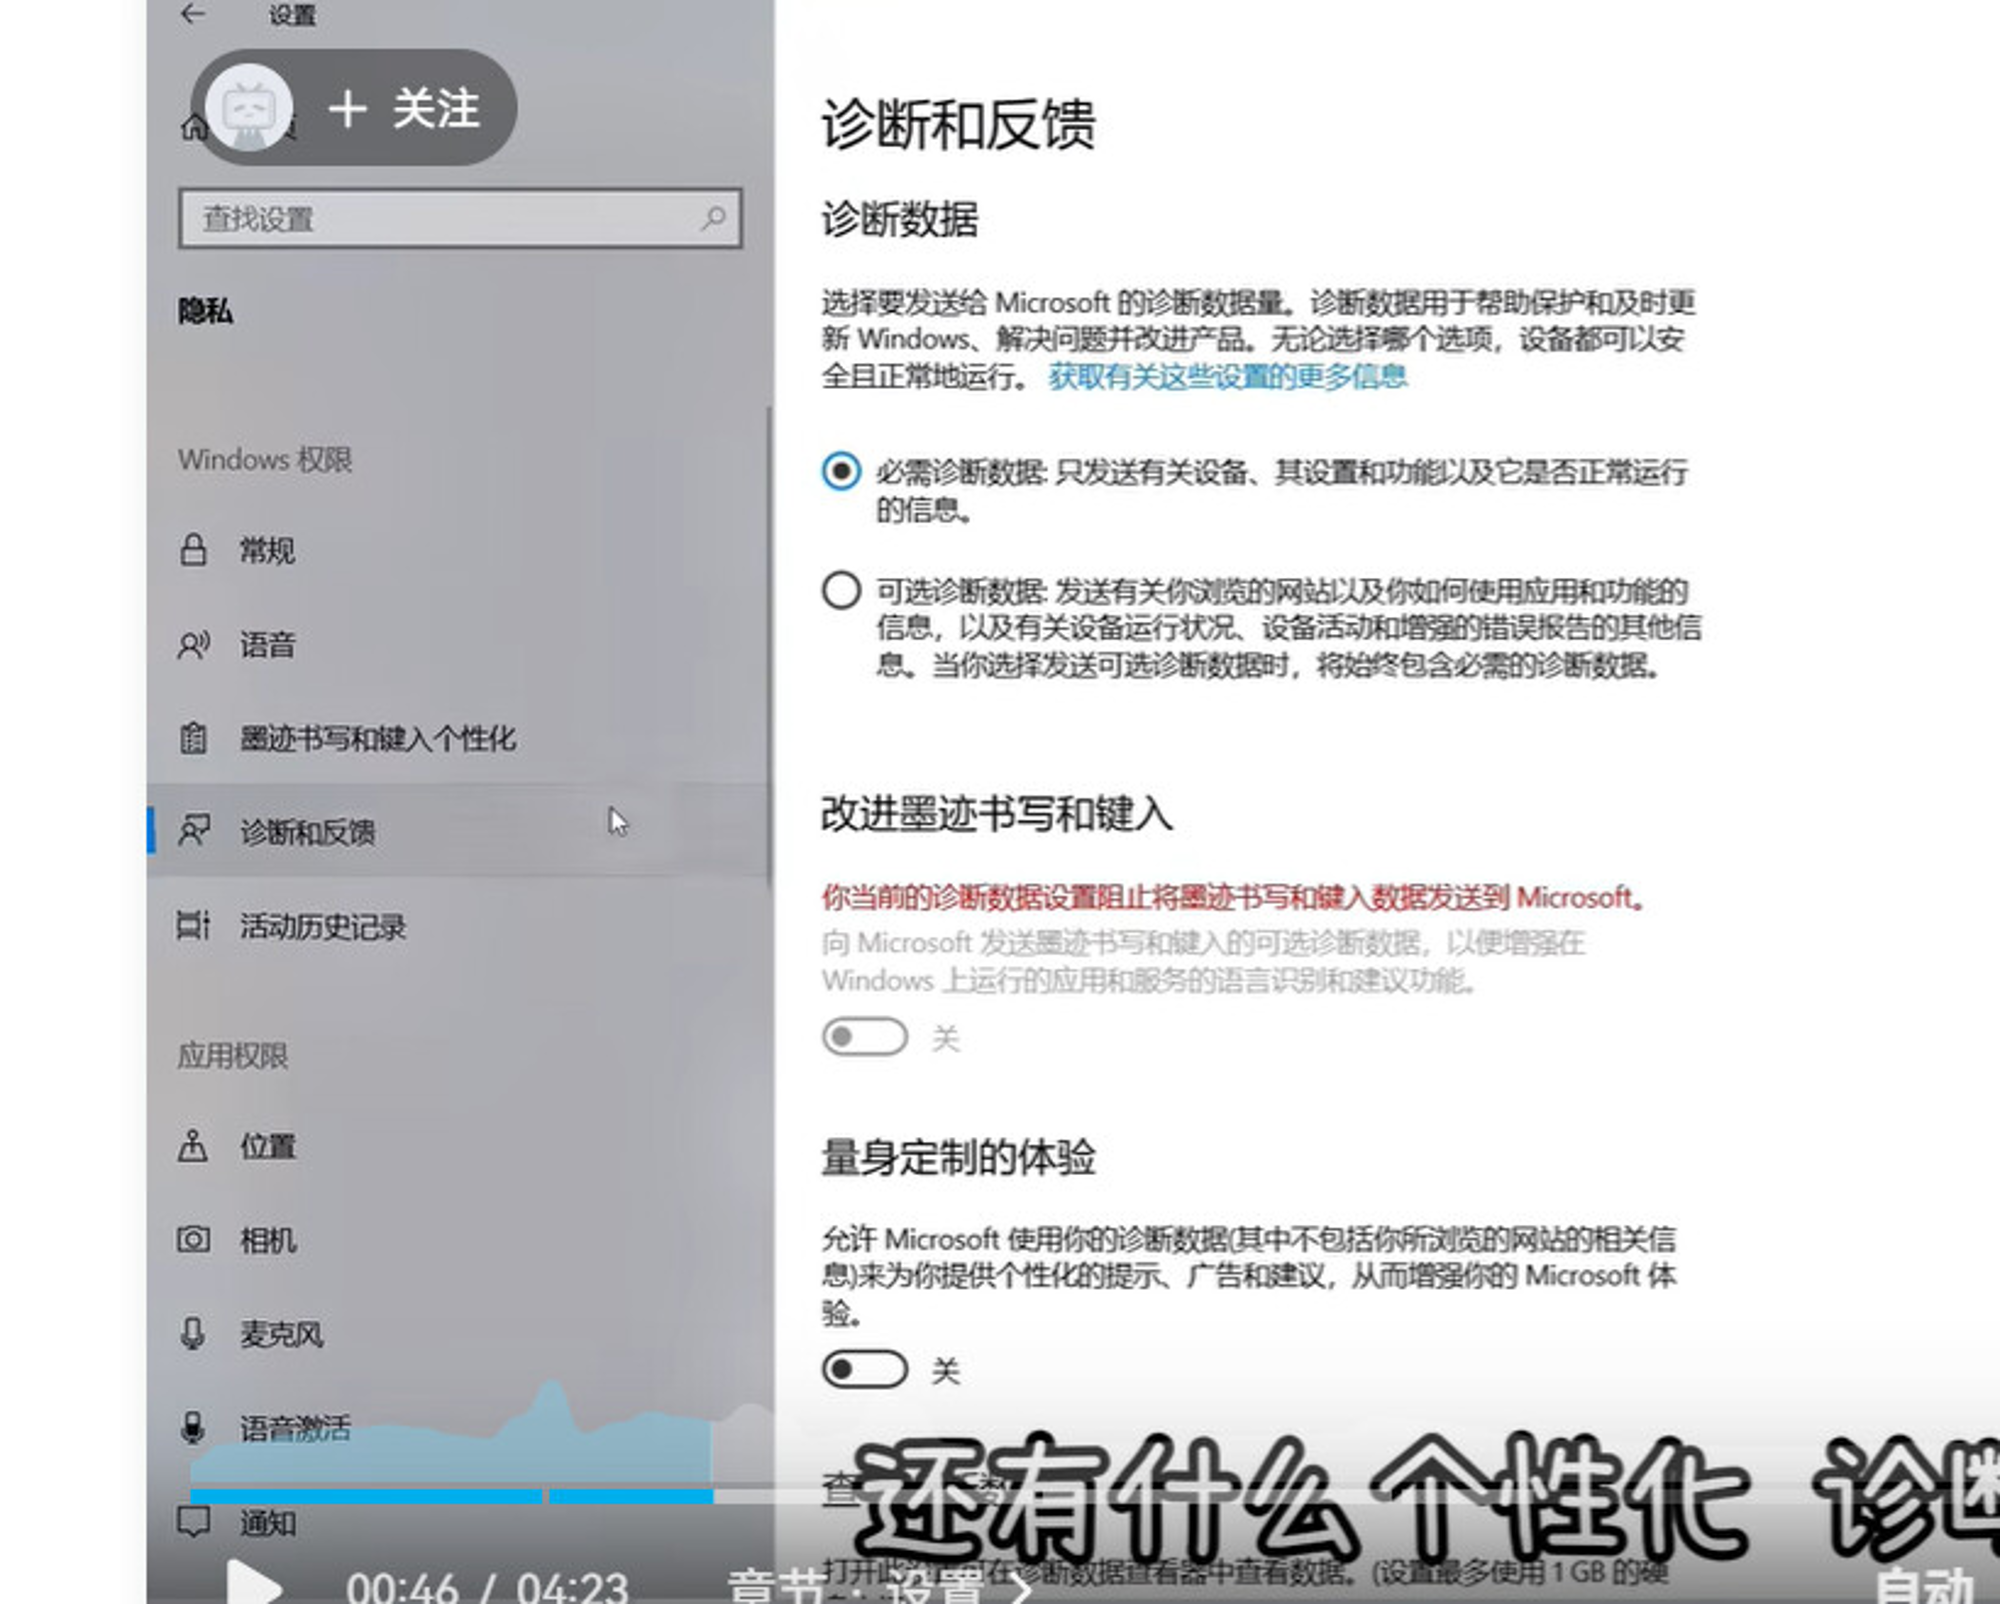The width and height of the screenshot is (2000, 1604).
Task: Click the 应用权限 section label
Action: (232, 1055)
